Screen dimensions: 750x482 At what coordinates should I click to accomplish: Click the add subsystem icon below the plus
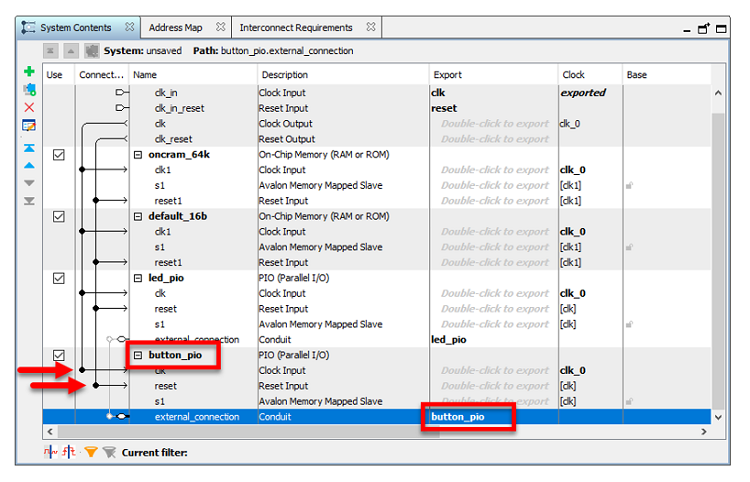[29, 89]
